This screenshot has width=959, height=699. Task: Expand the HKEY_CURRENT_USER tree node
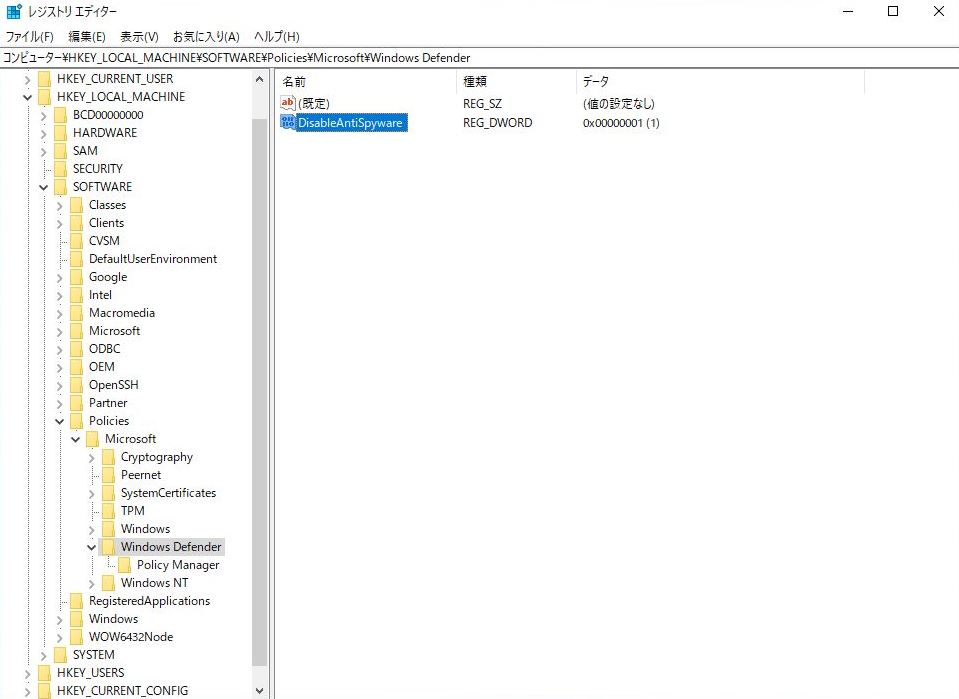28,80
